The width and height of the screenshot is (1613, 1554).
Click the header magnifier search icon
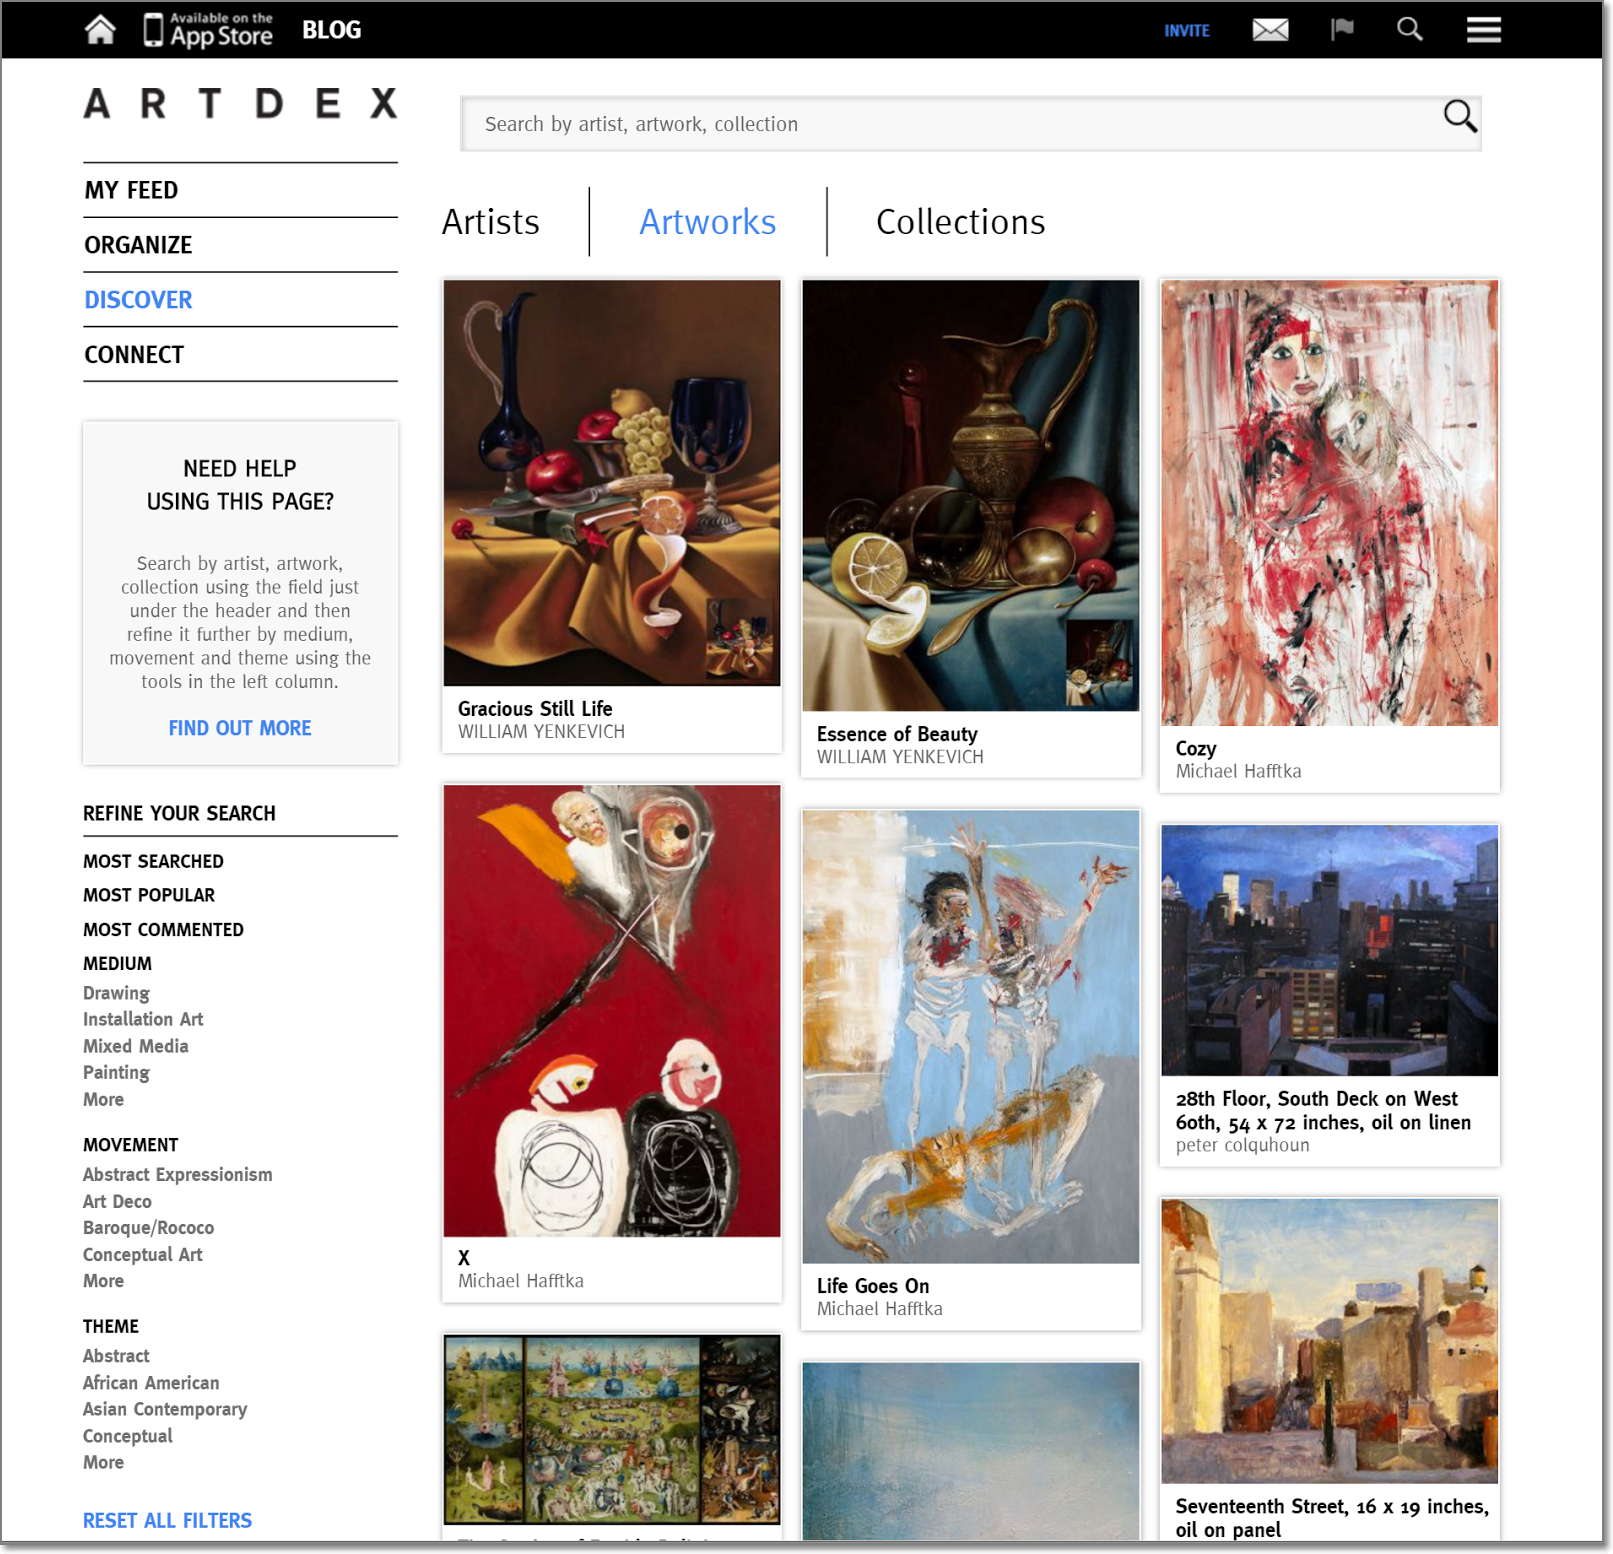[x=1410, y=30]
